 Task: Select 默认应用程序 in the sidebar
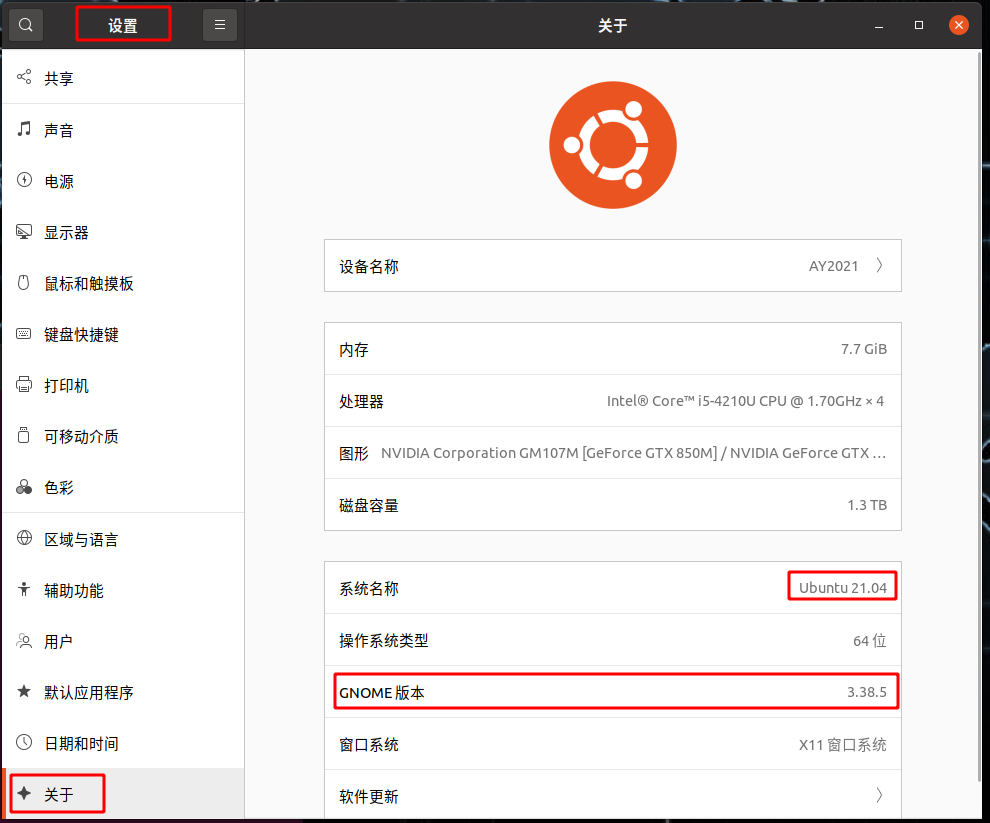coord(123,692)
